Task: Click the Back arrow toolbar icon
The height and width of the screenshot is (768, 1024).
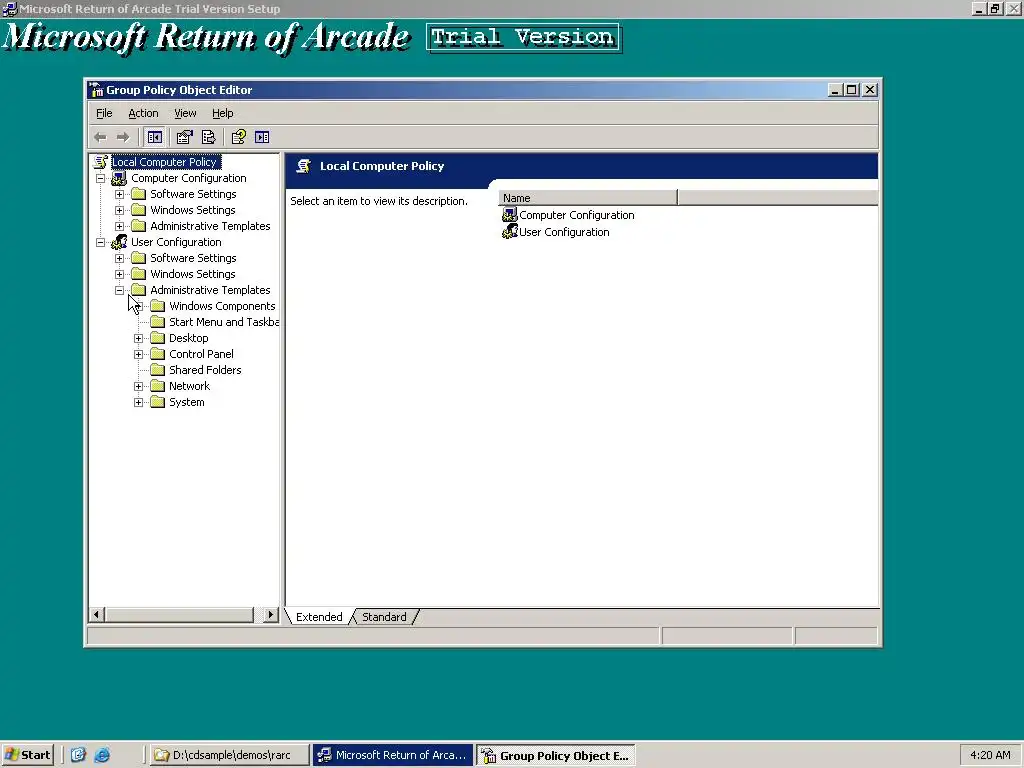Action: point(100,137)
